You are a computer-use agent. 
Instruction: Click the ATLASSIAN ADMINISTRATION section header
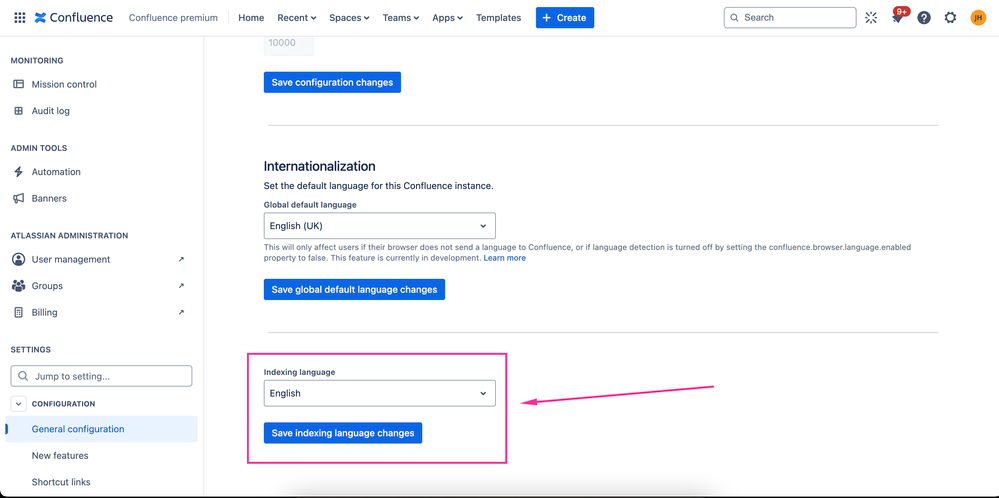(69, 236)
